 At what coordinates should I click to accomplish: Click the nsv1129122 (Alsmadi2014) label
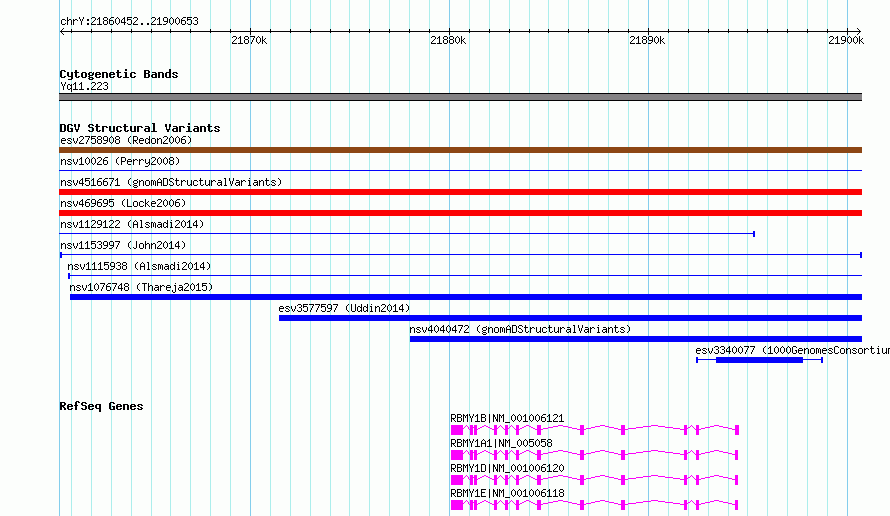coord(132,224)
